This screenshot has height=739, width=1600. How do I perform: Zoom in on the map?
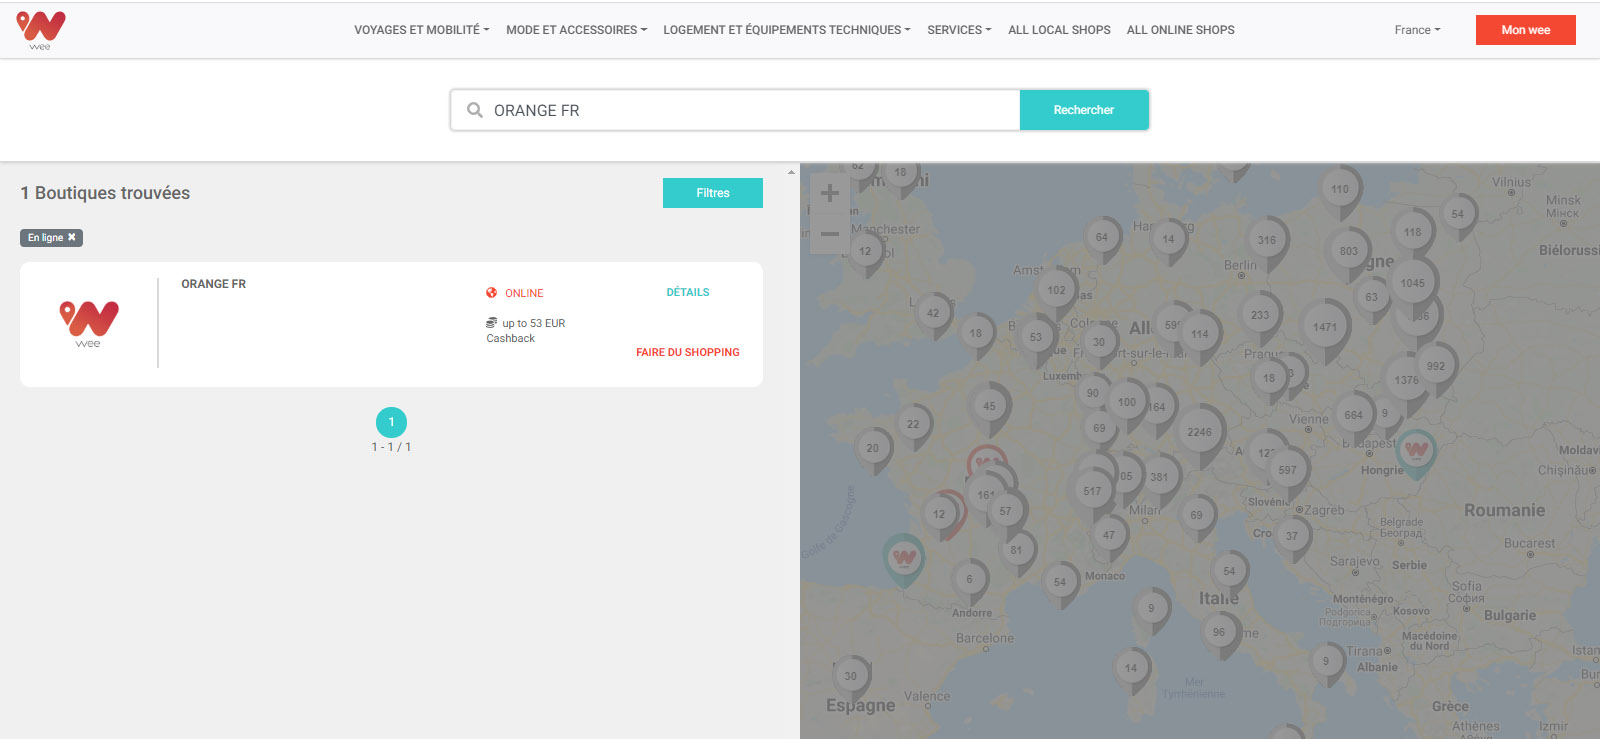click(x=829, y=193)
